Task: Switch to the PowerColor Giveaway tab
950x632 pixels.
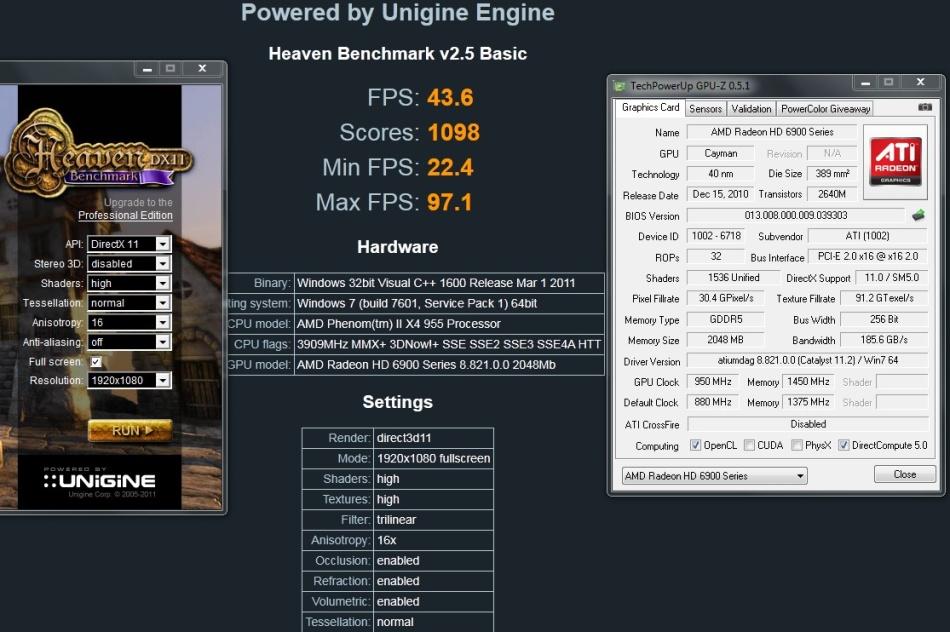Action: 825,109
